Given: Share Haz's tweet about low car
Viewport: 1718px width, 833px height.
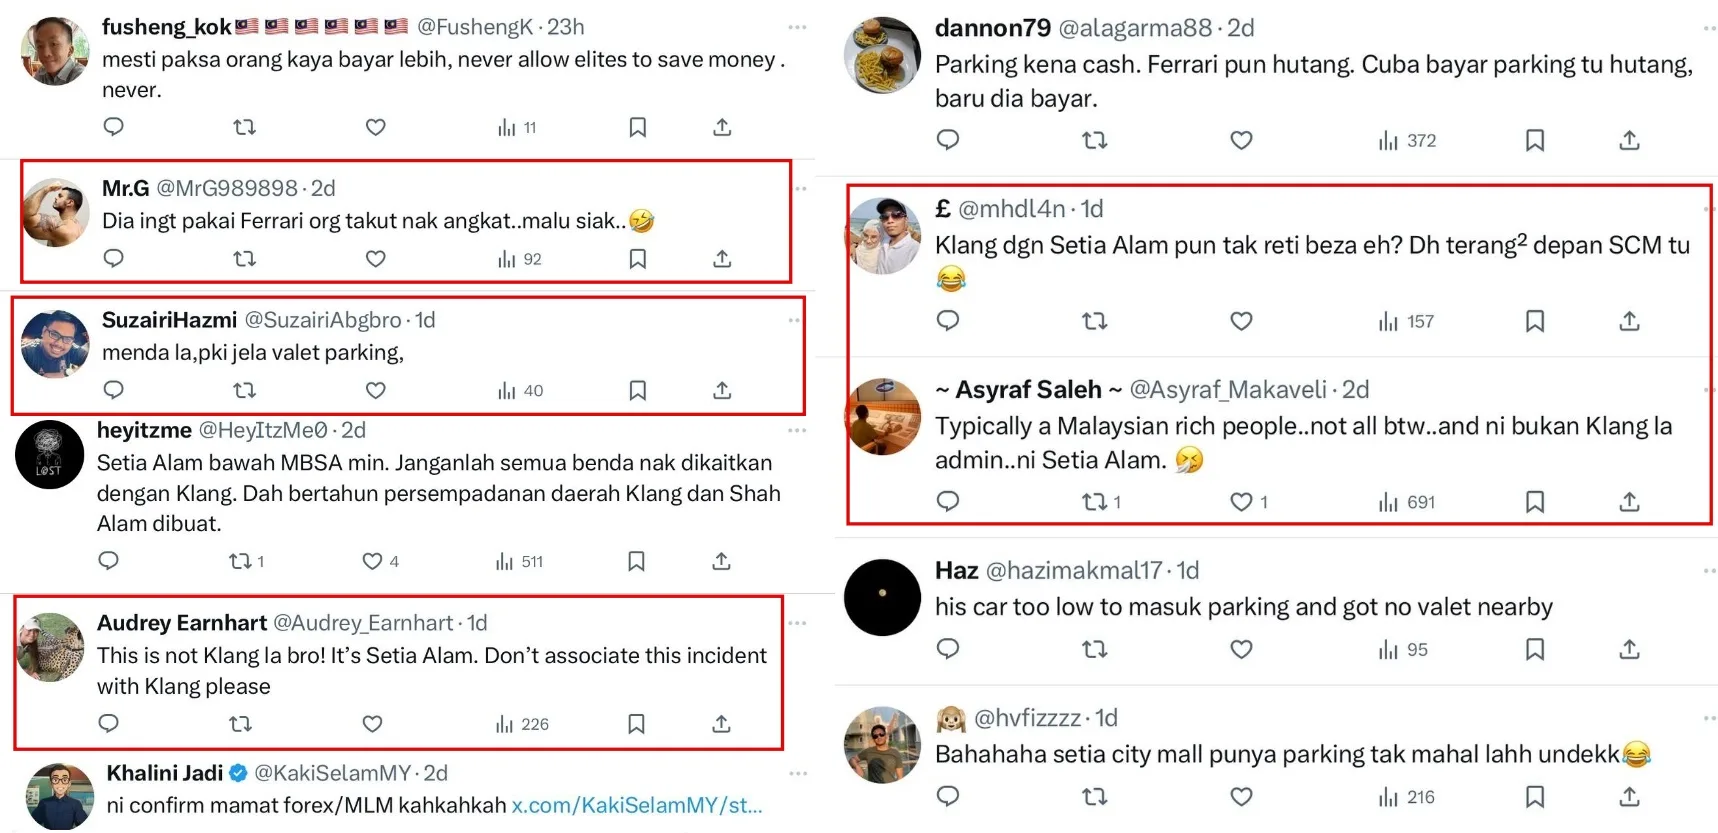Looking at the screenshot, I should tap(1629, 650).
